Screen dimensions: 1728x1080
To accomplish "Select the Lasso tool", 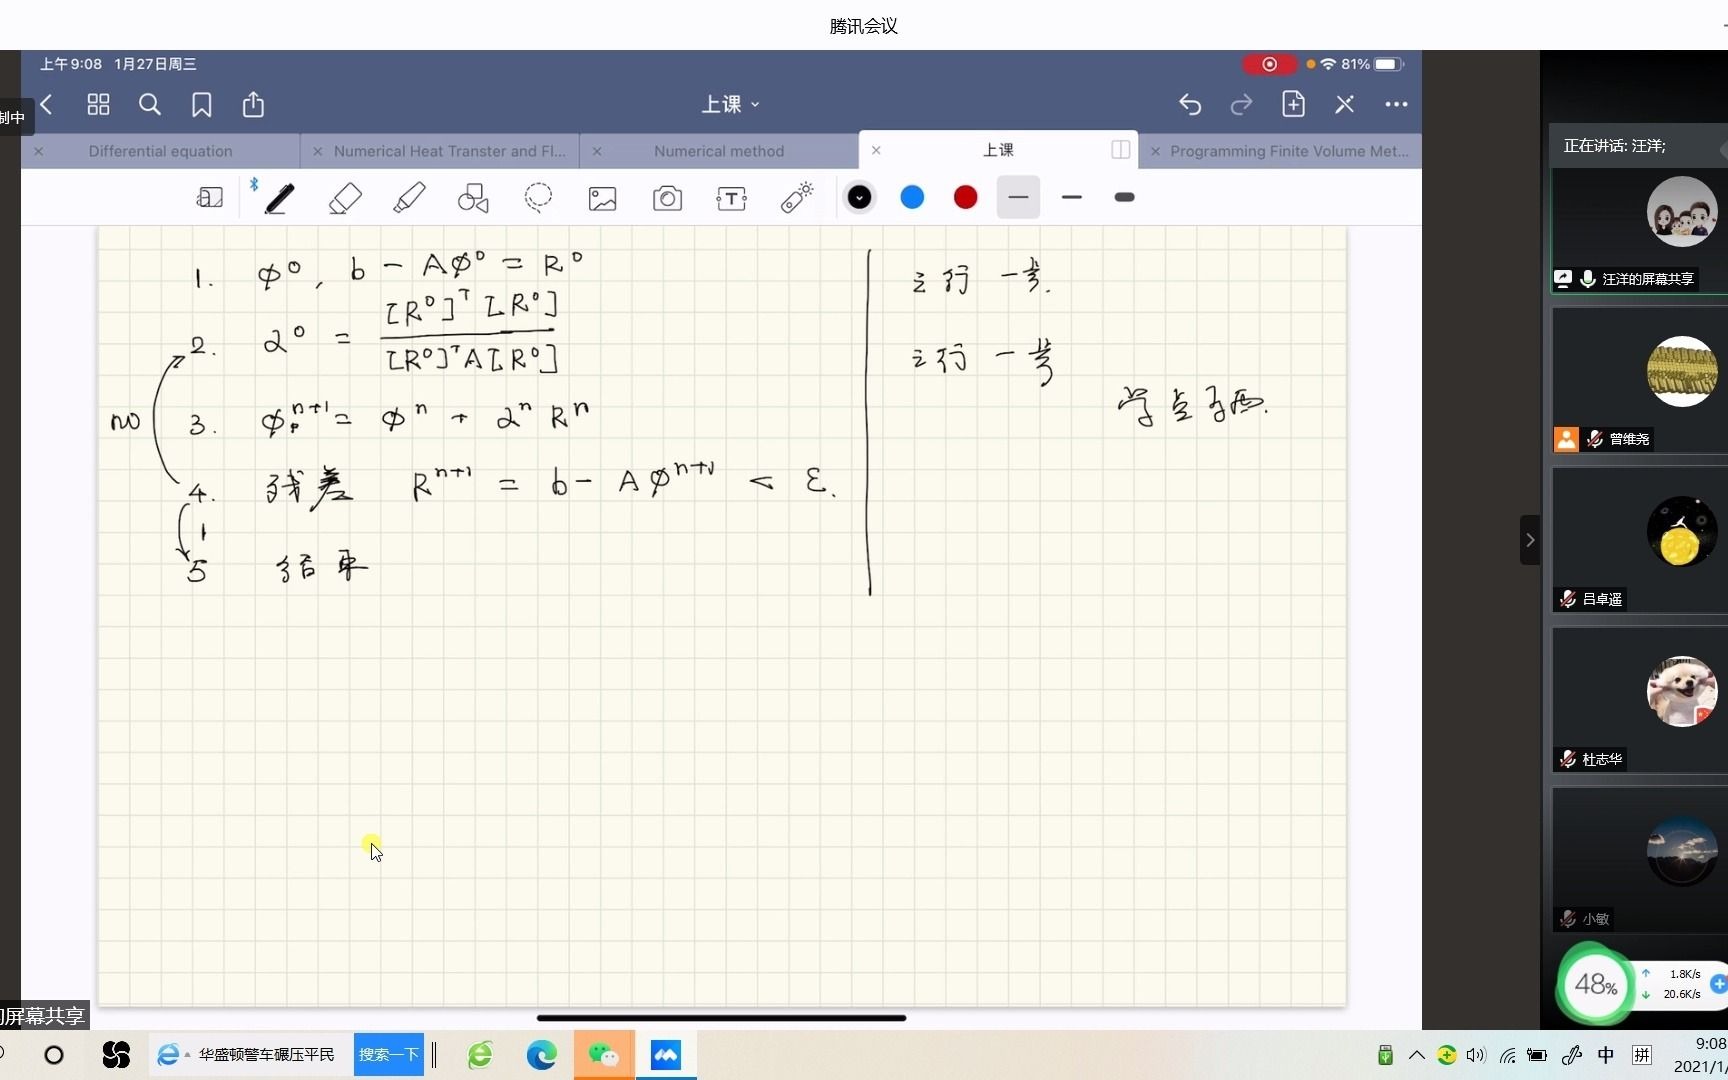I will pos(538,198).
